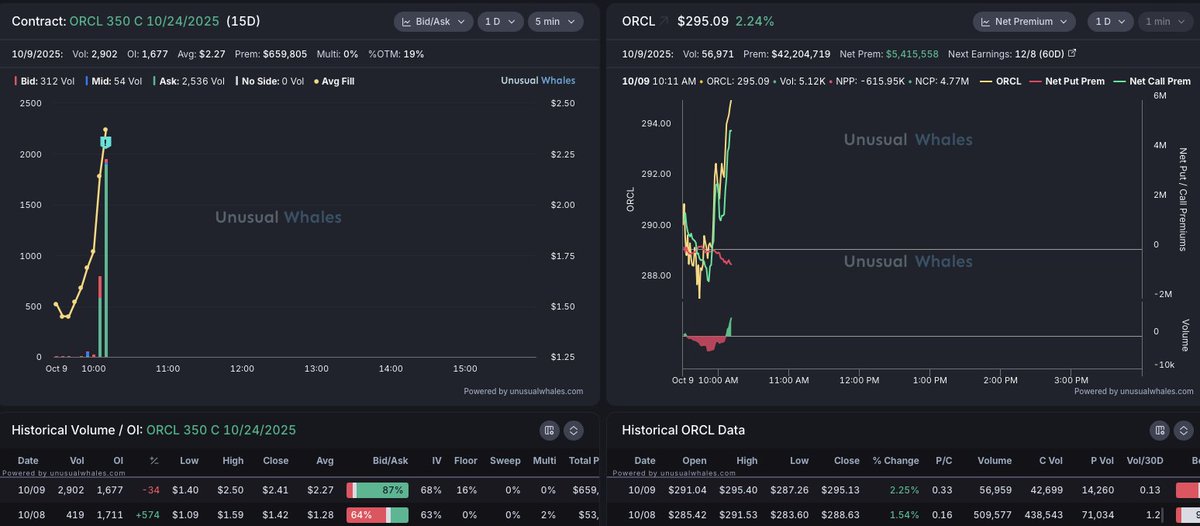Click the Prem $659,805 contract stat
This screenshot has width=1200, height=526.
pyautogui.click(x=270, y=53)
